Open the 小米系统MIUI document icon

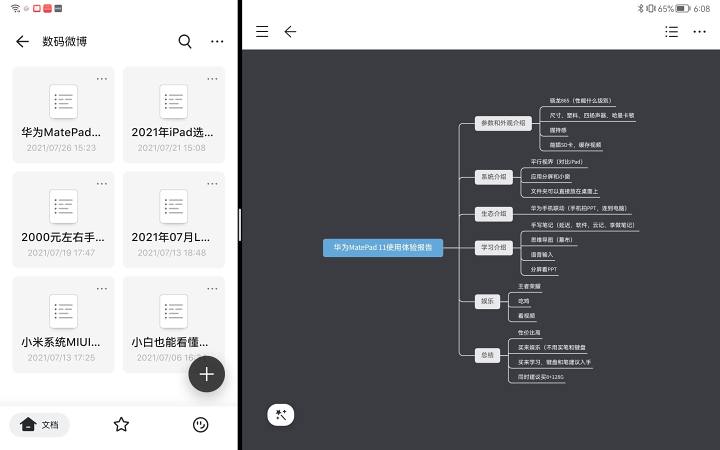point(63,311)
